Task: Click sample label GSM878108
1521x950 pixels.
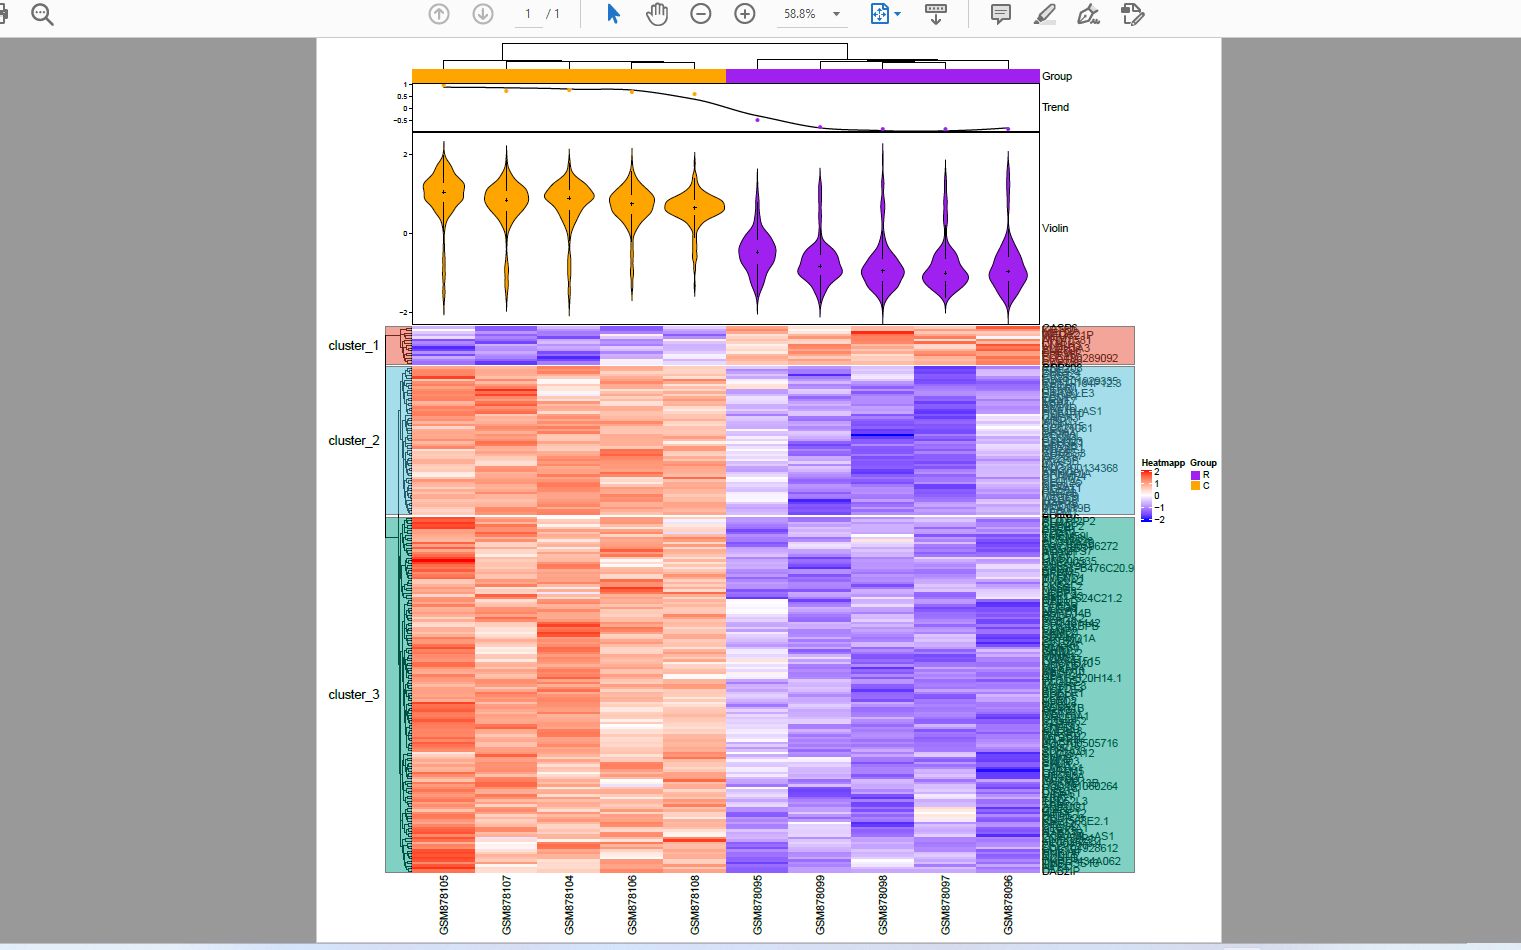Action: pos(695,905)
